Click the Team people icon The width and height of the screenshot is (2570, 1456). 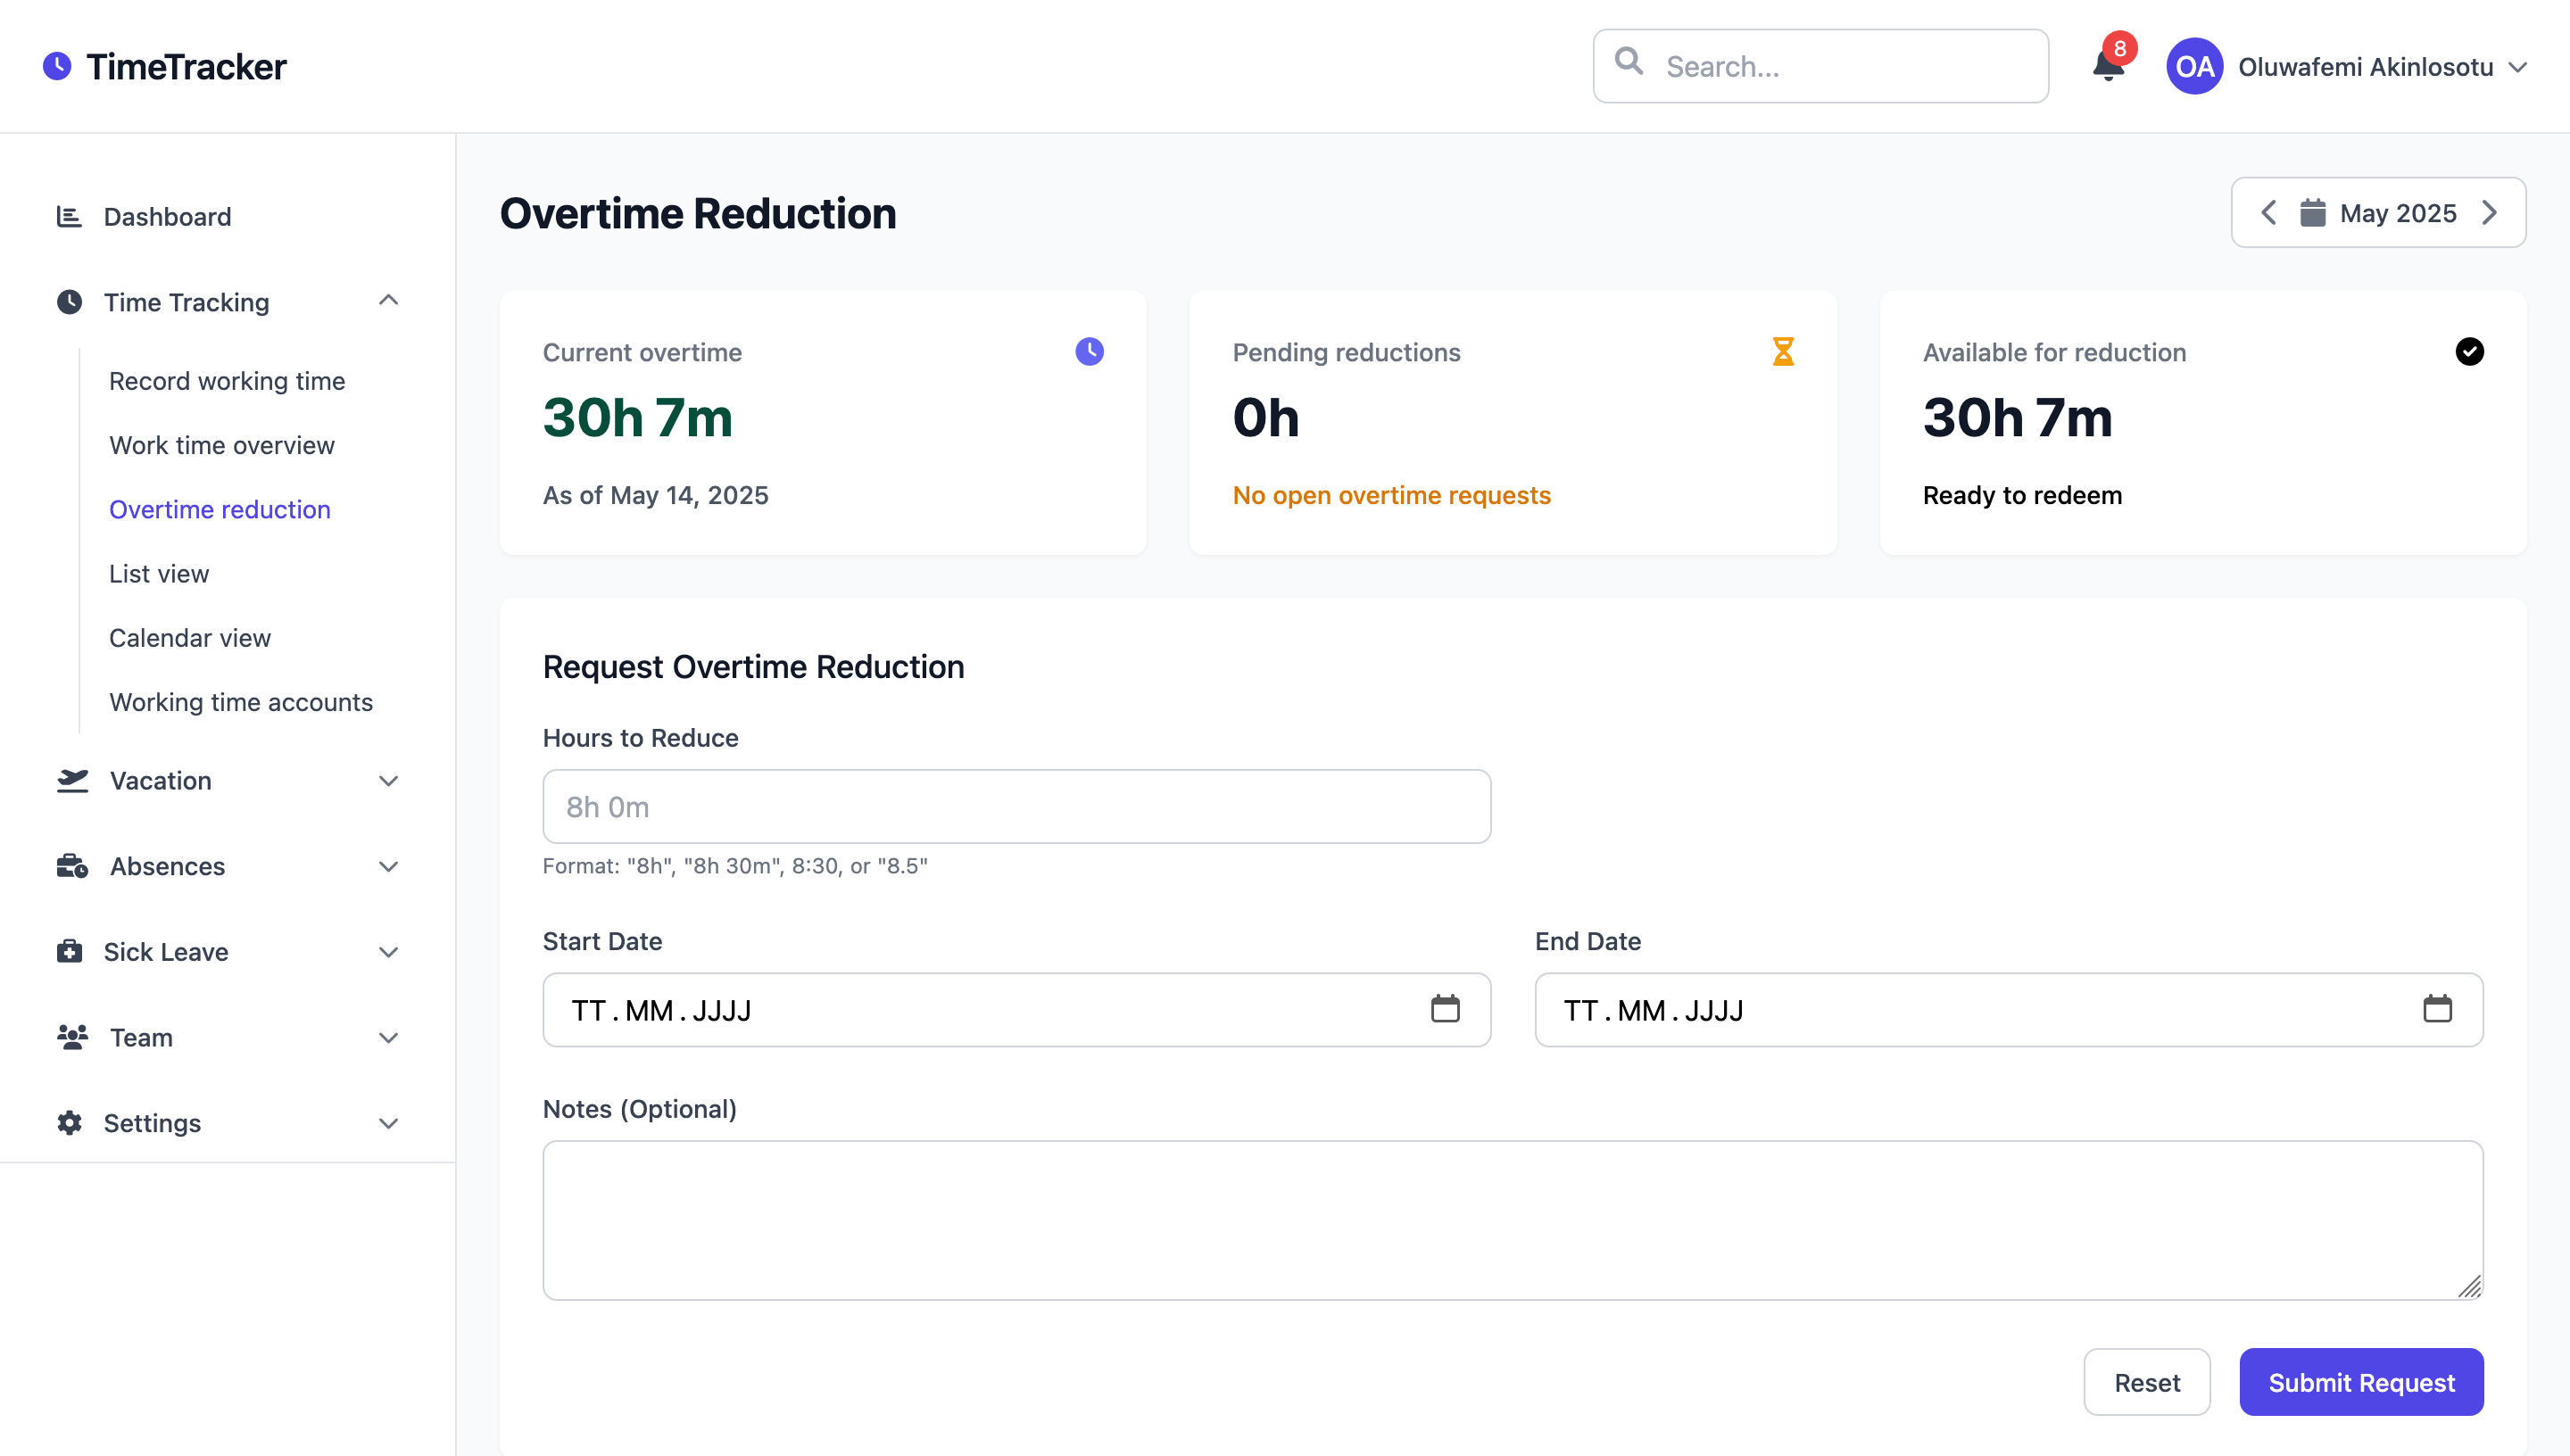click(x=72, y=1037)
